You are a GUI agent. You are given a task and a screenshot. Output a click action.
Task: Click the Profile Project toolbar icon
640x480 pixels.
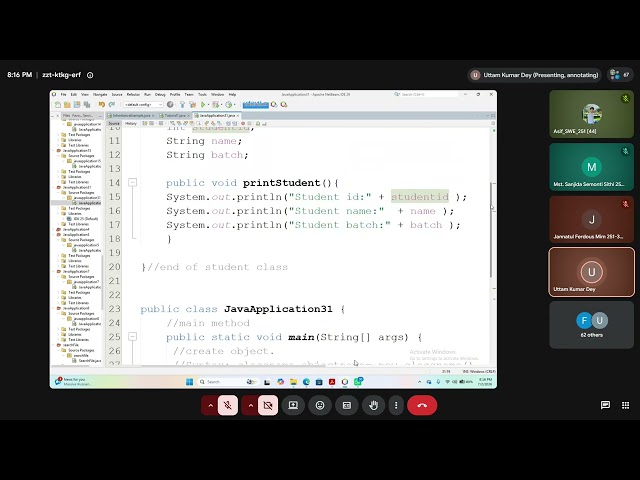click(229, 105)
